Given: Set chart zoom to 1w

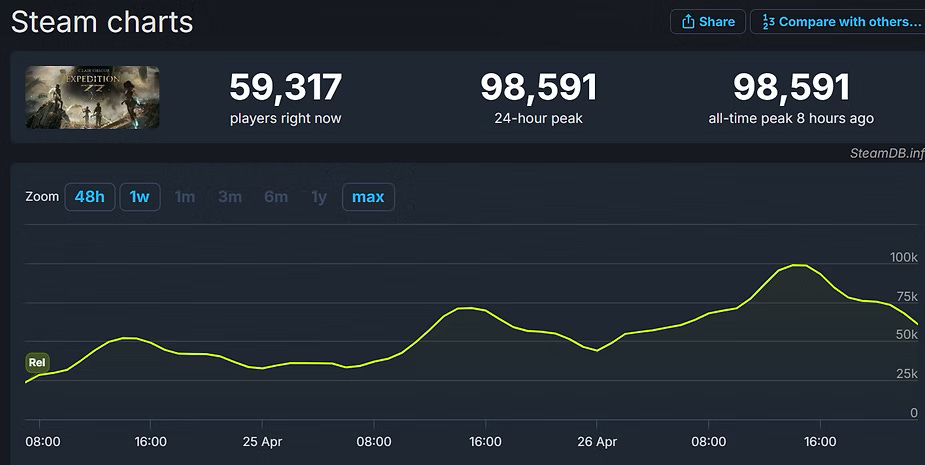Looking at the screenshot, I should 140,197.
